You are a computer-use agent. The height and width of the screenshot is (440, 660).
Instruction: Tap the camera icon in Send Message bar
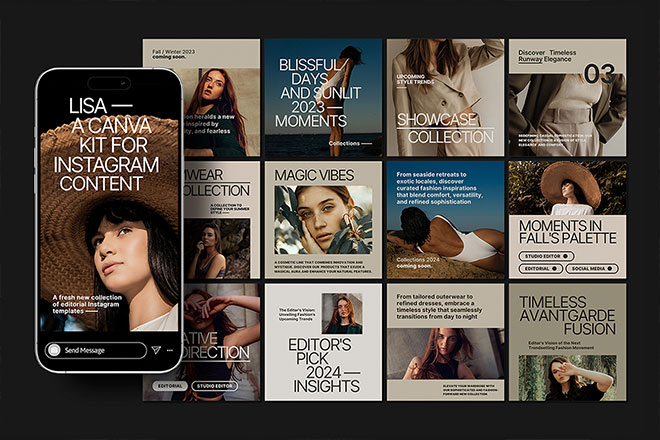point(54,350)
